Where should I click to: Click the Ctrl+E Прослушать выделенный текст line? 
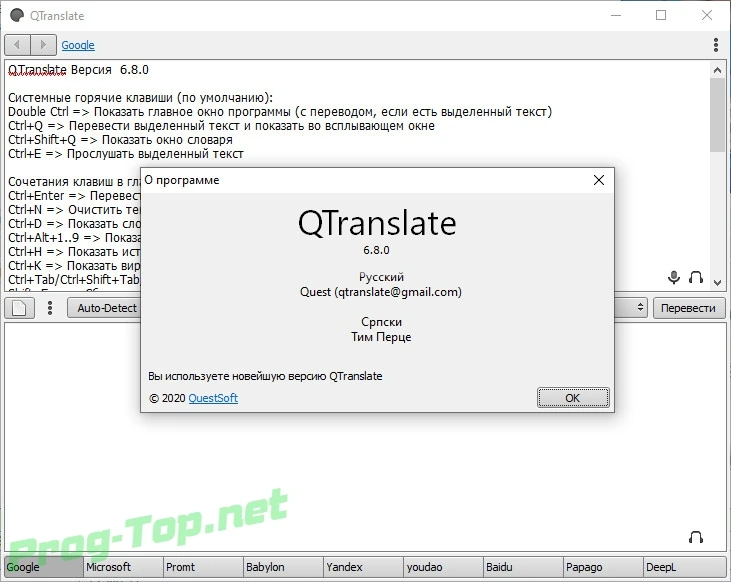(x=126, y=154)
